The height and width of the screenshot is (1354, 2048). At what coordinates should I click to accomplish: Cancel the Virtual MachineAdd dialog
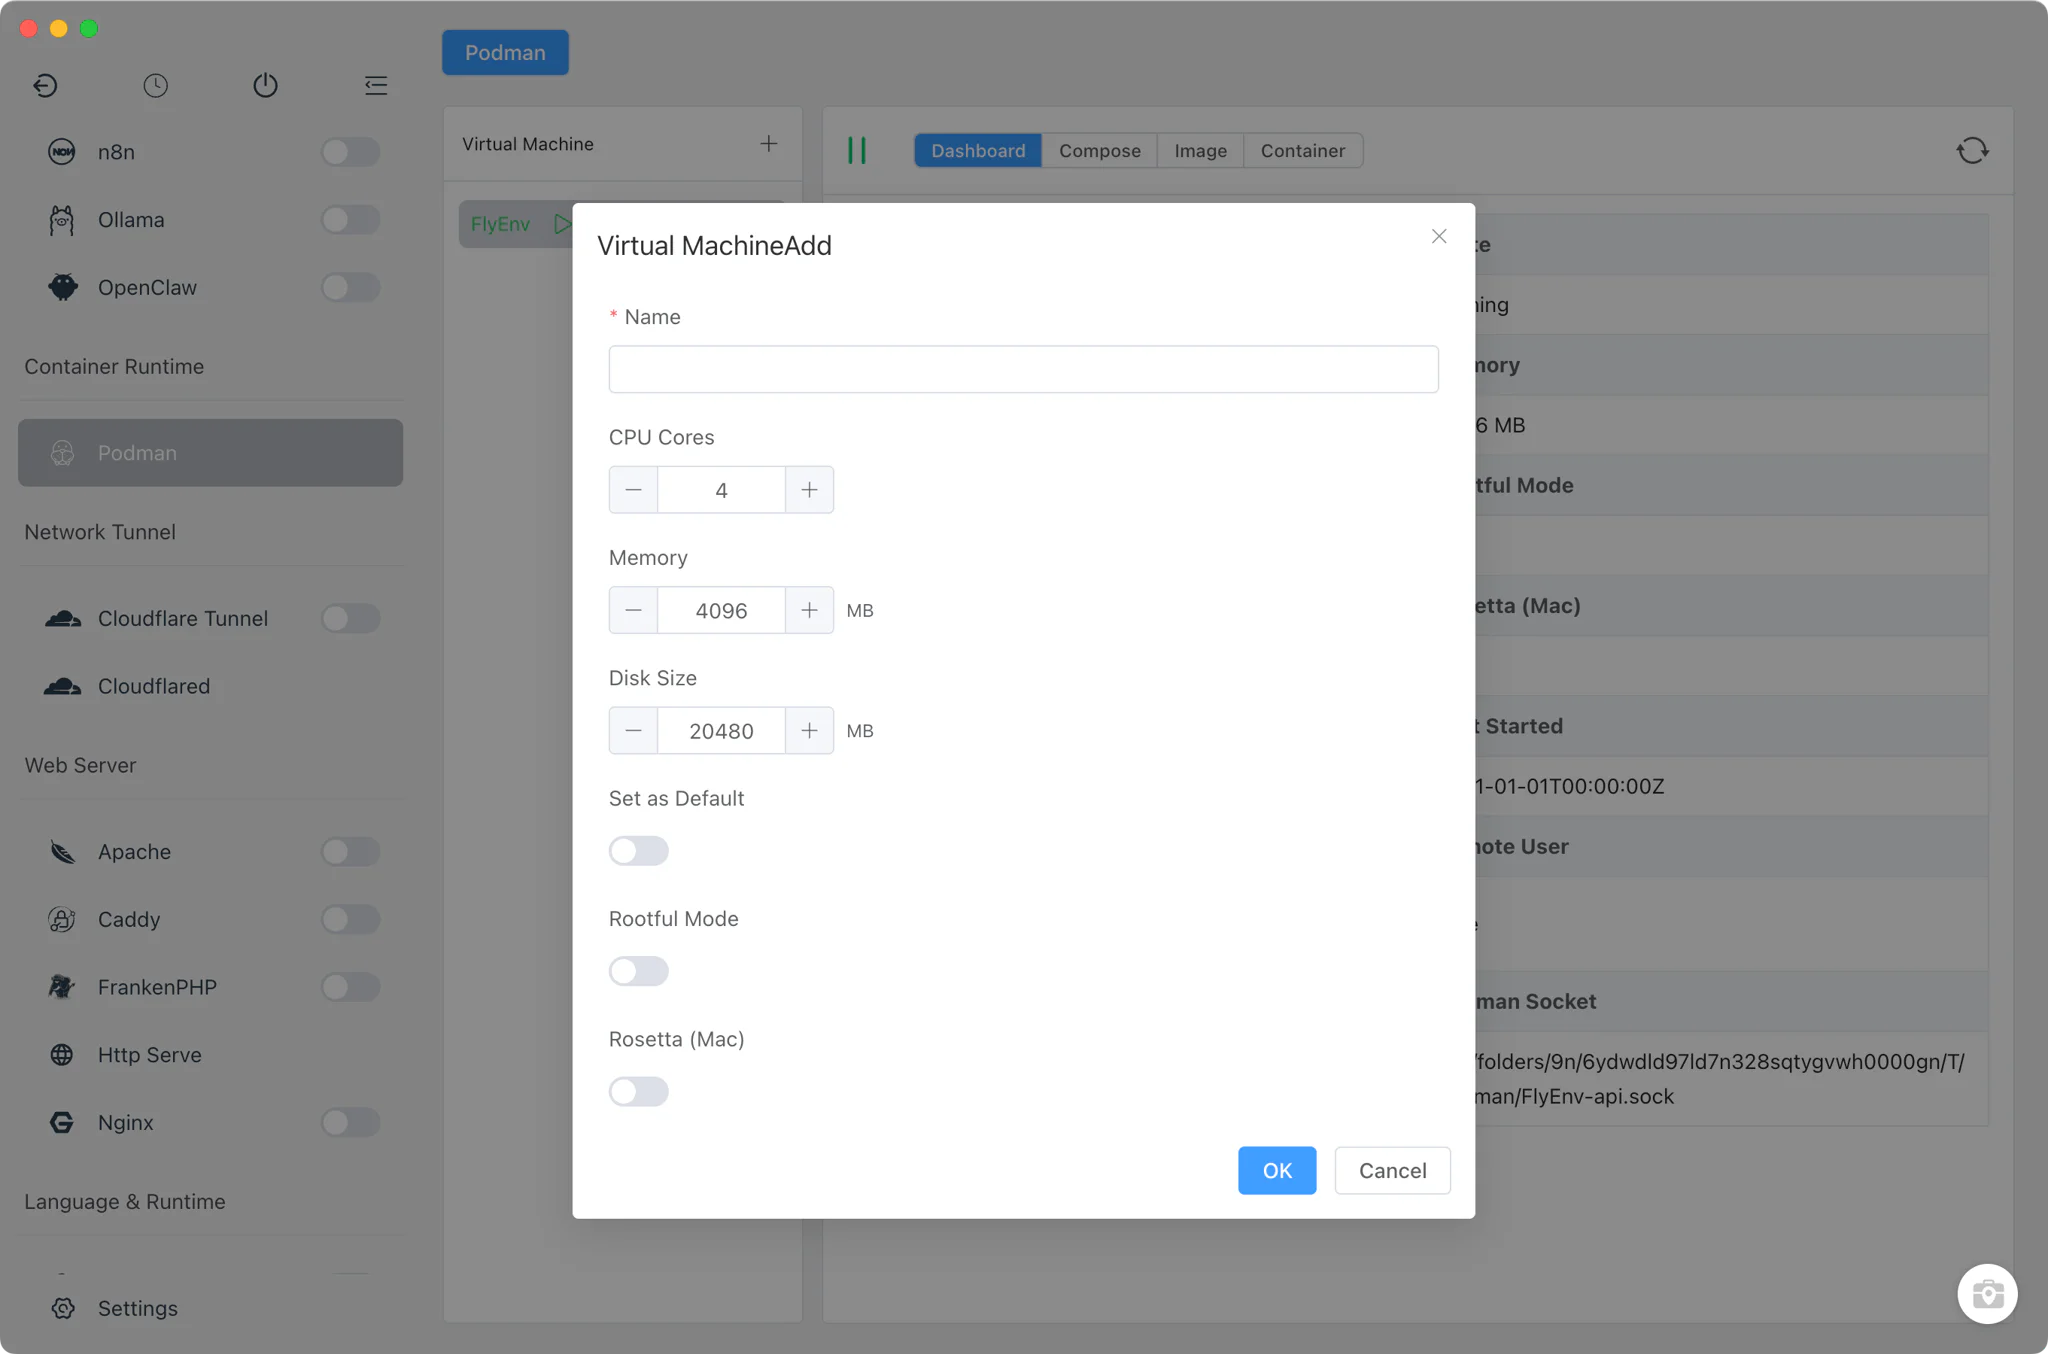[x=1392, y=1170]
